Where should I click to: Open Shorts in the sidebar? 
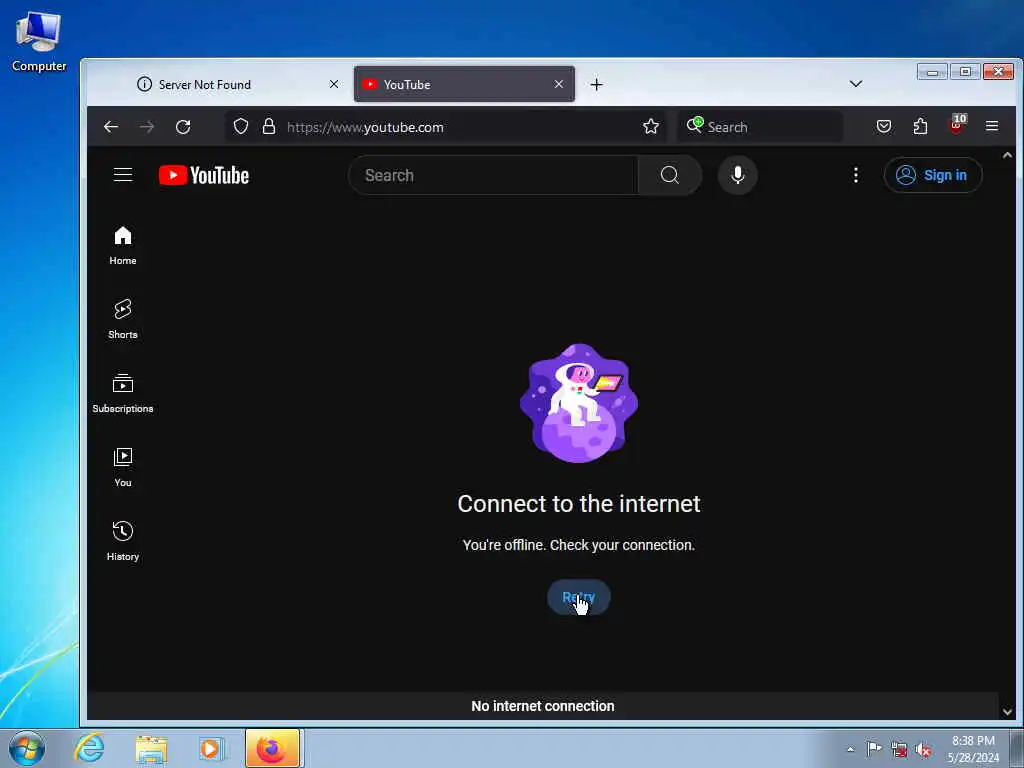click(123, 319)
